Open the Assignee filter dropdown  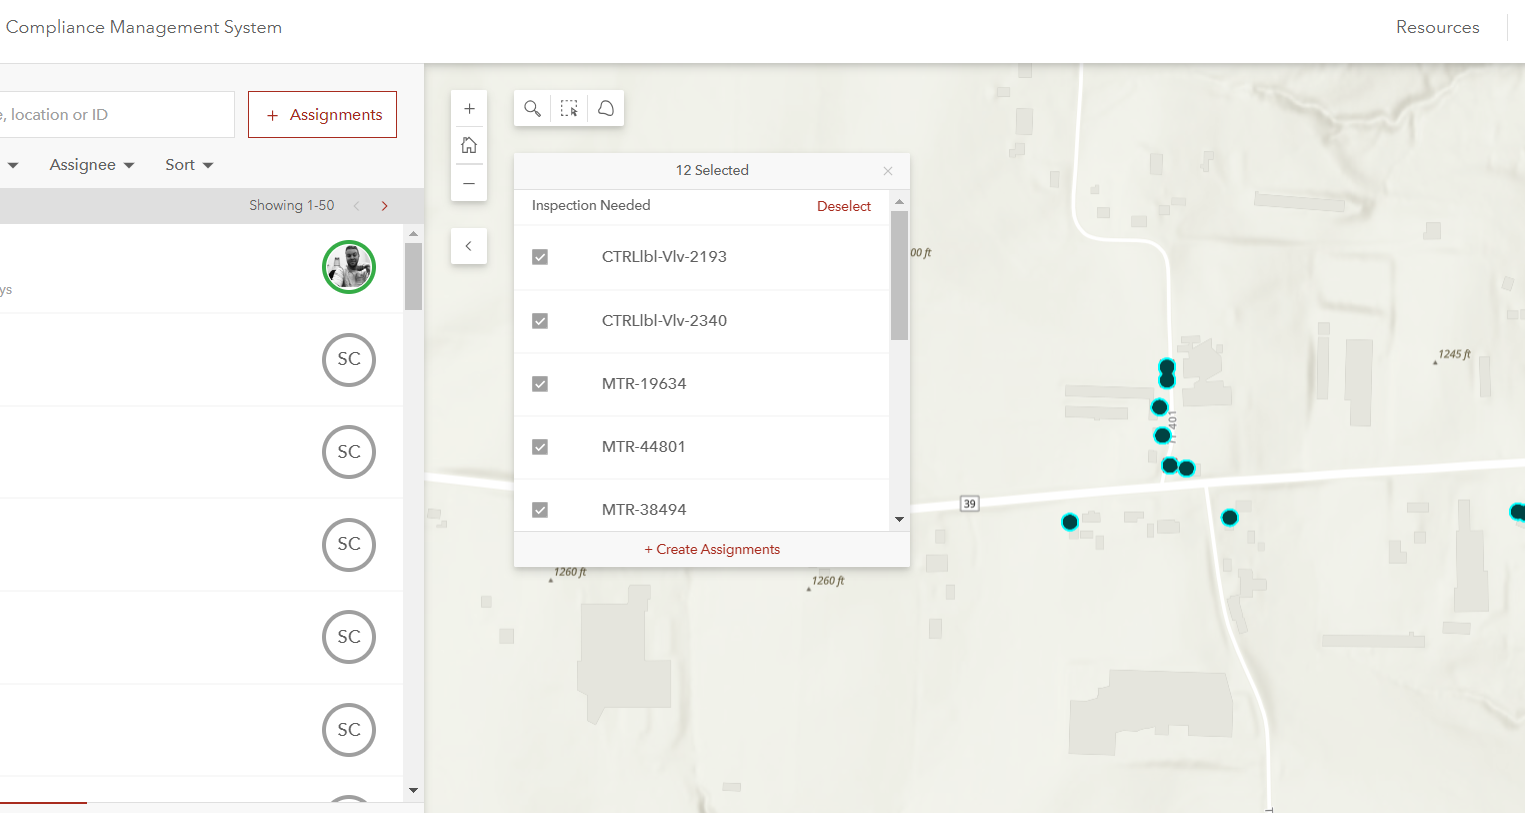click(91, 165)
